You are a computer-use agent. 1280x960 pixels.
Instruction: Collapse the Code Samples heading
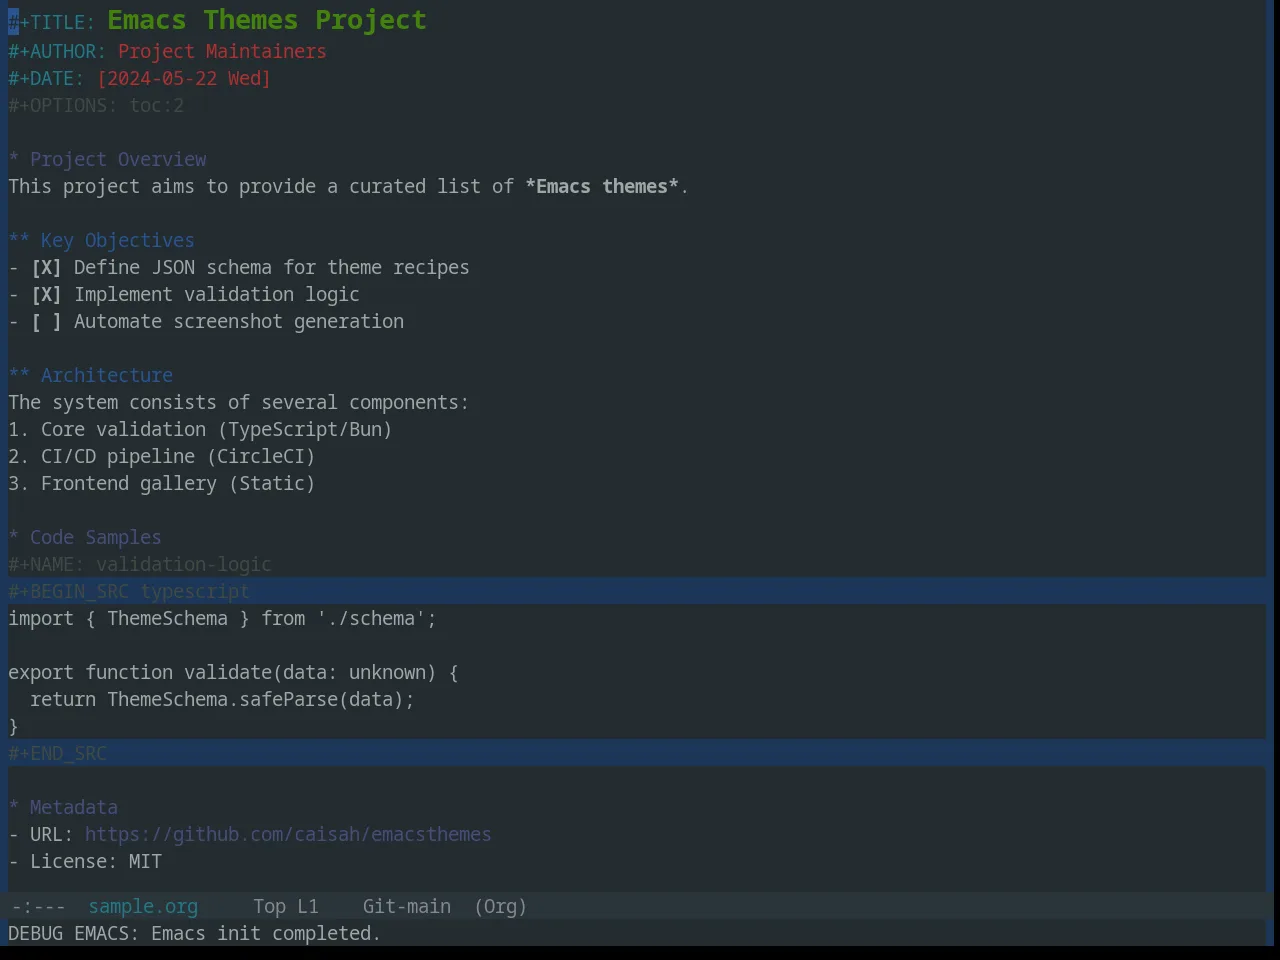pos(85,538)
